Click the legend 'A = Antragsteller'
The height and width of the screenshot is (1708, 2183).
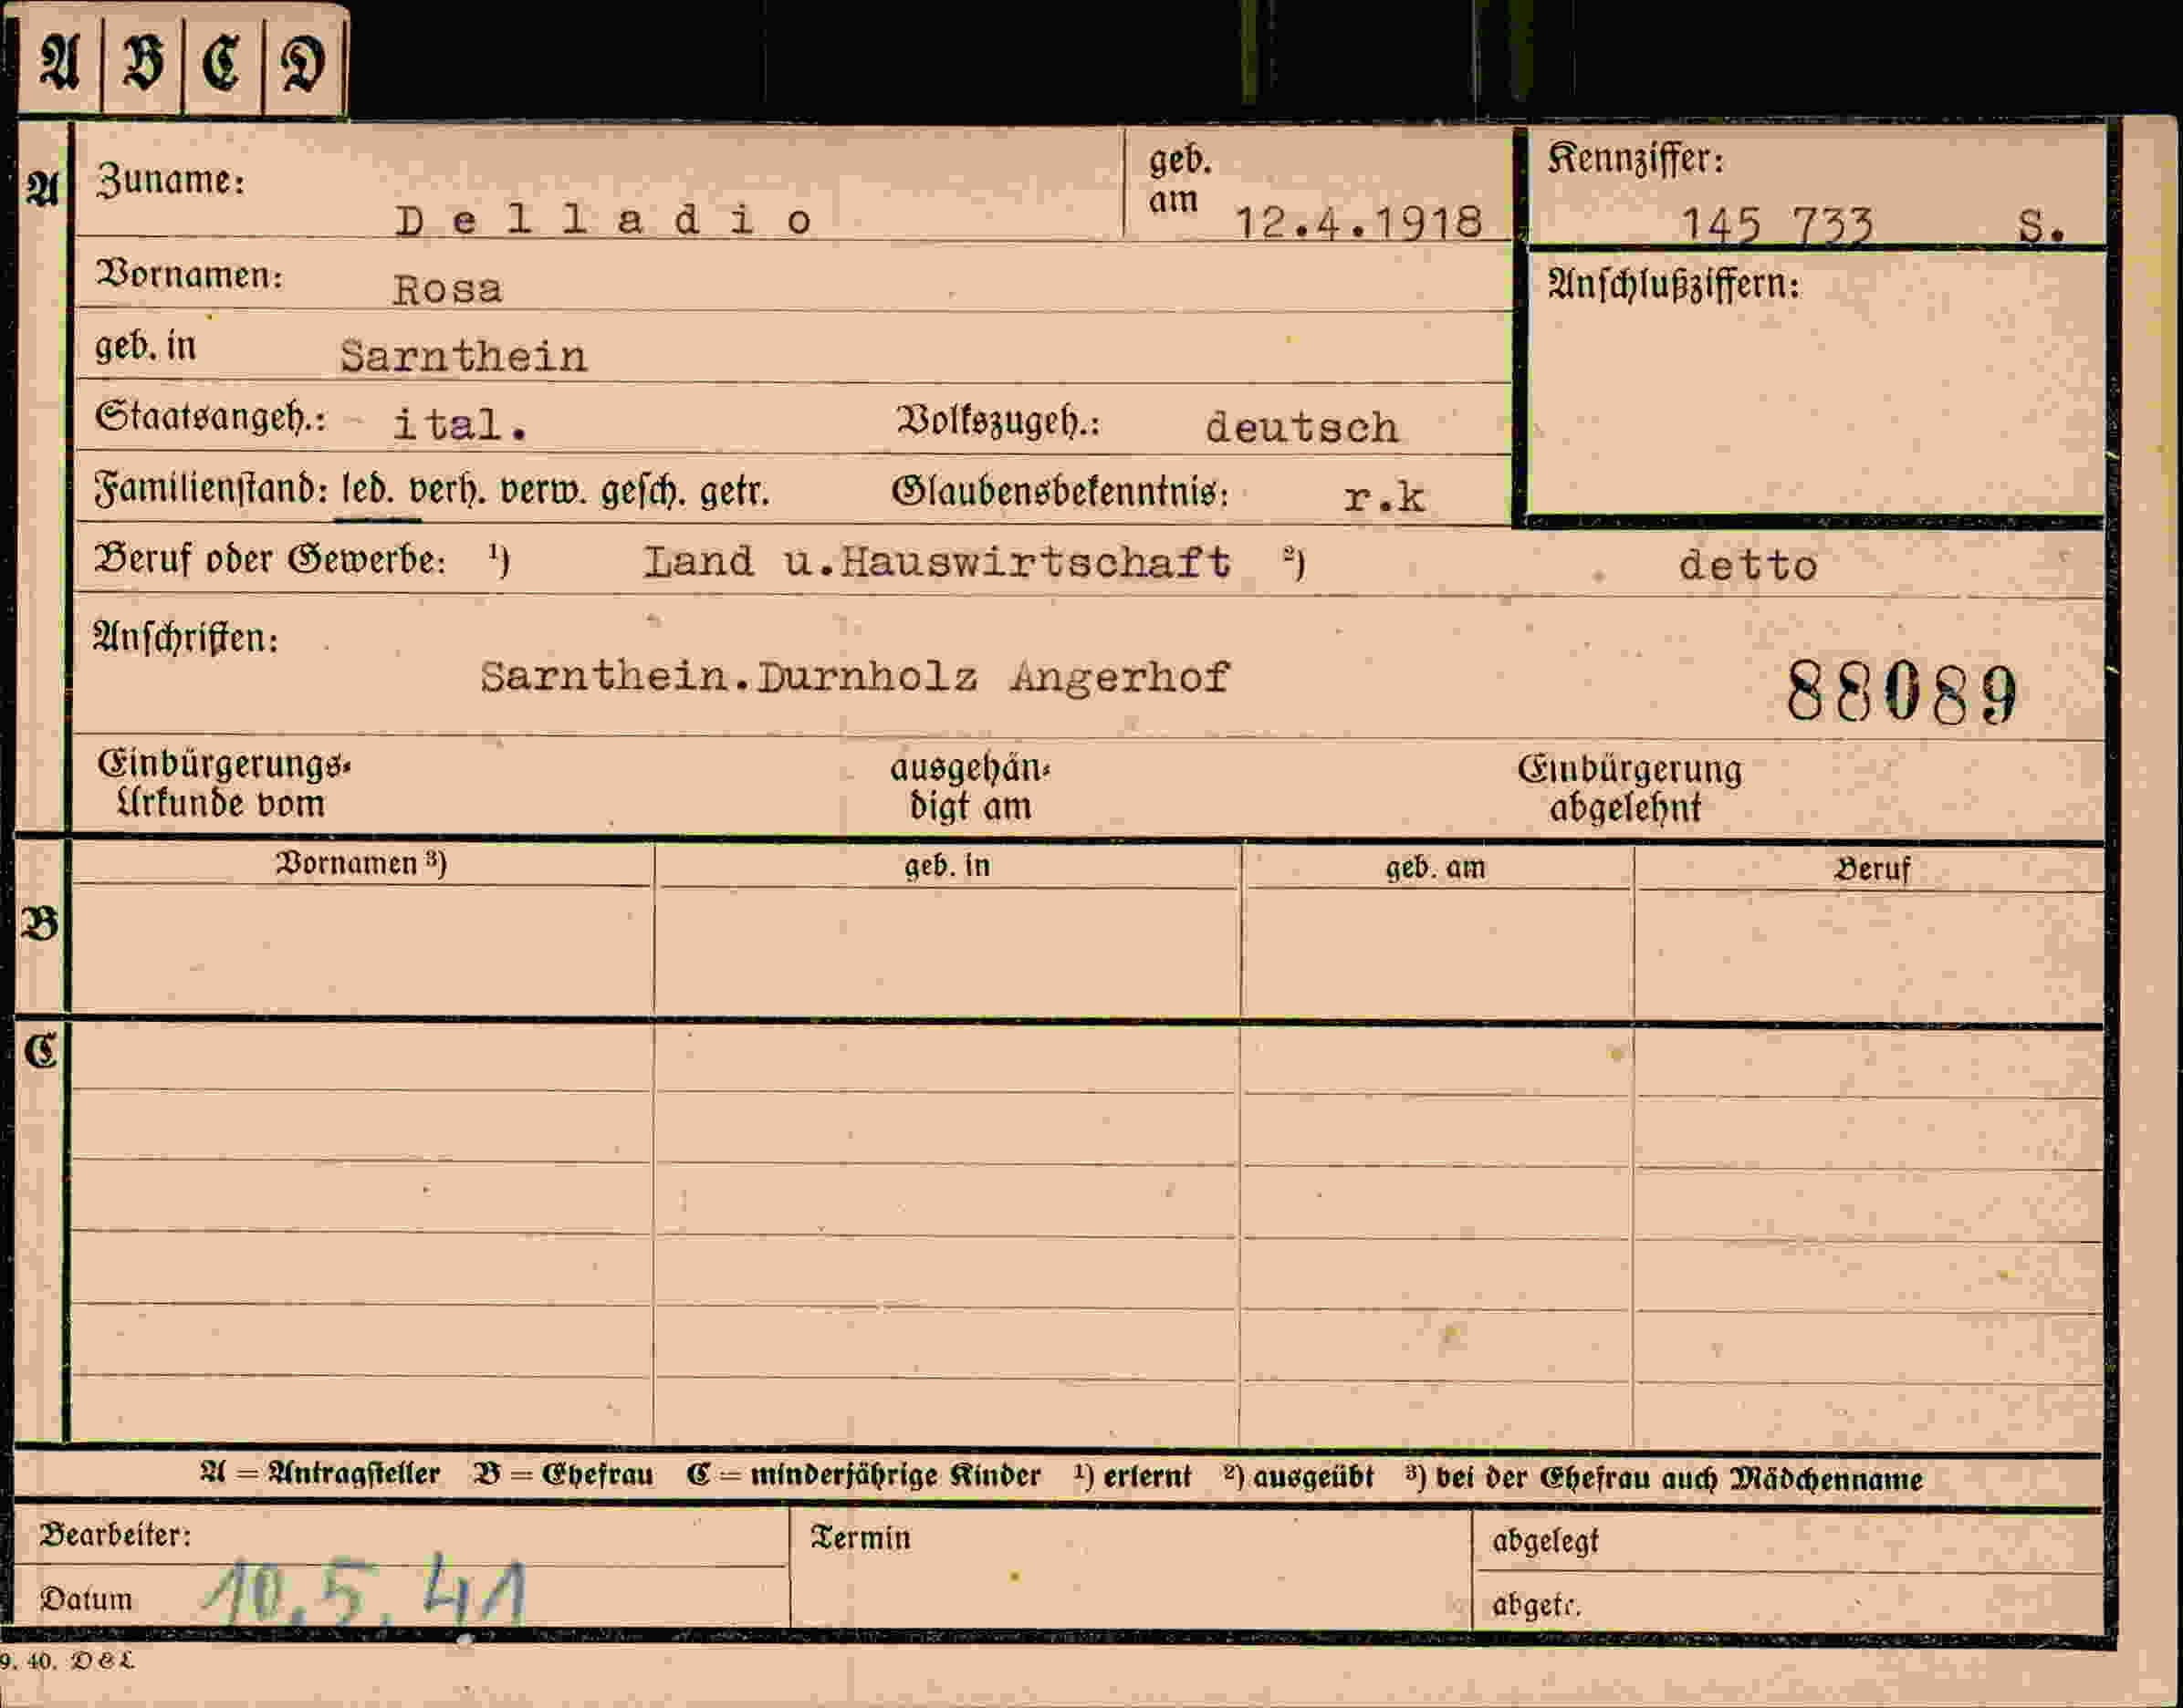[x=320, y=1474]
